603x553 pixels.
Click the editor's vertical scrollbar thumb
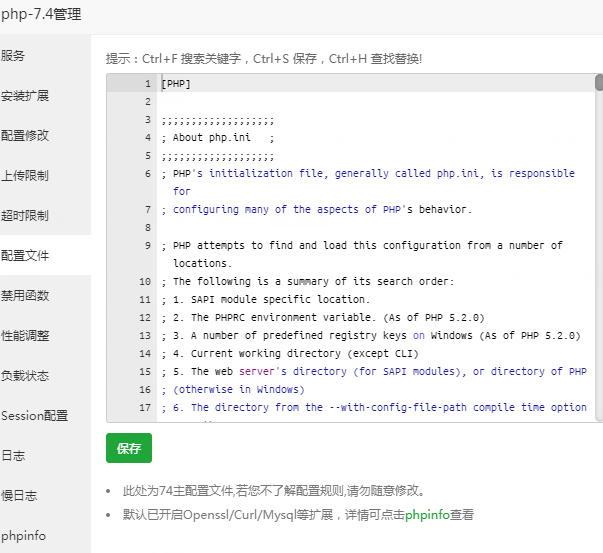599,83
